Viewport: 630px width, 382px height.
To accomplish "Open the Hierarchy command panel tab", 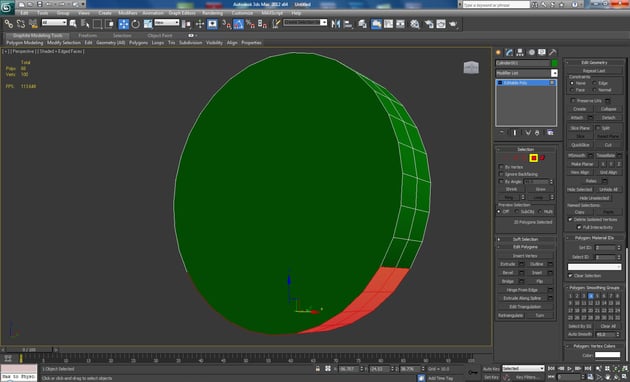I will 520,52.
